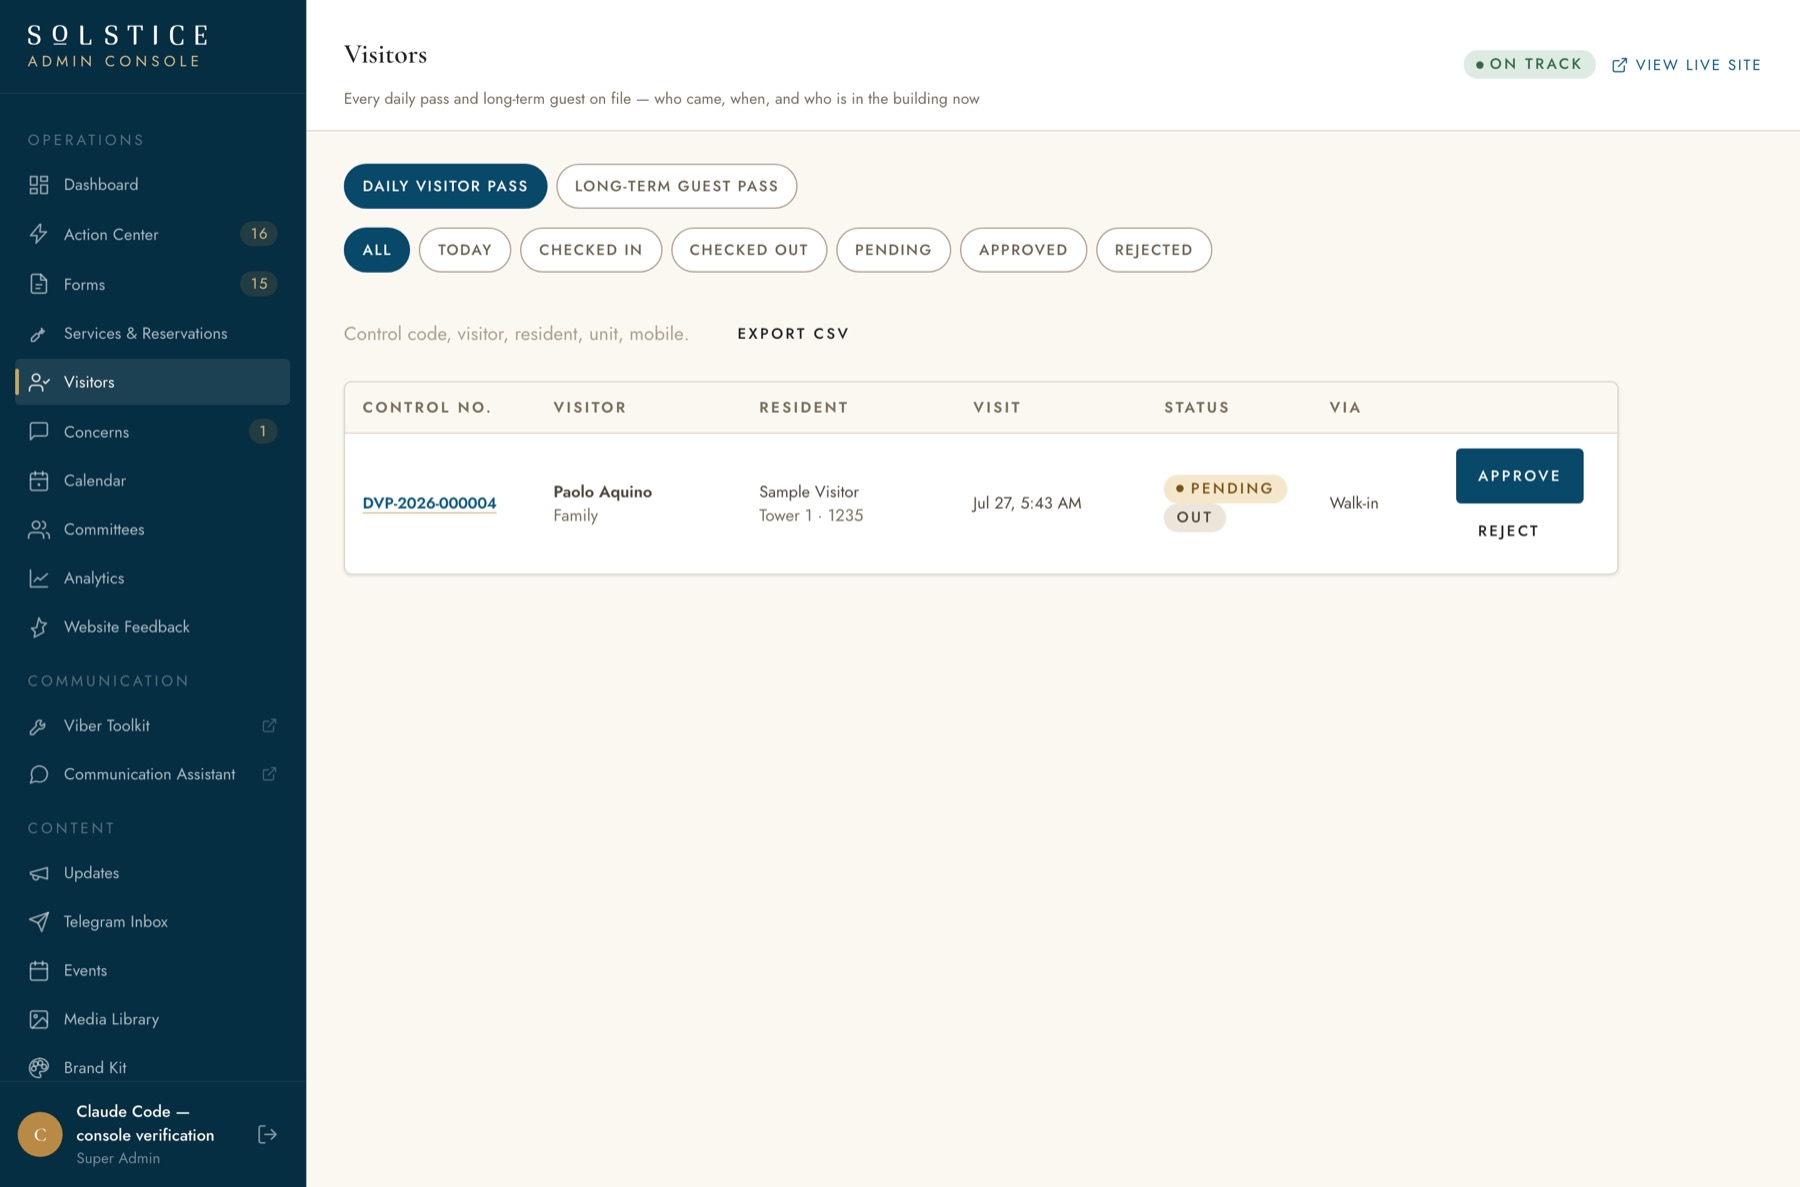Click the Forms badge 15
The image size is (1800, 1187).
point(259,284)
